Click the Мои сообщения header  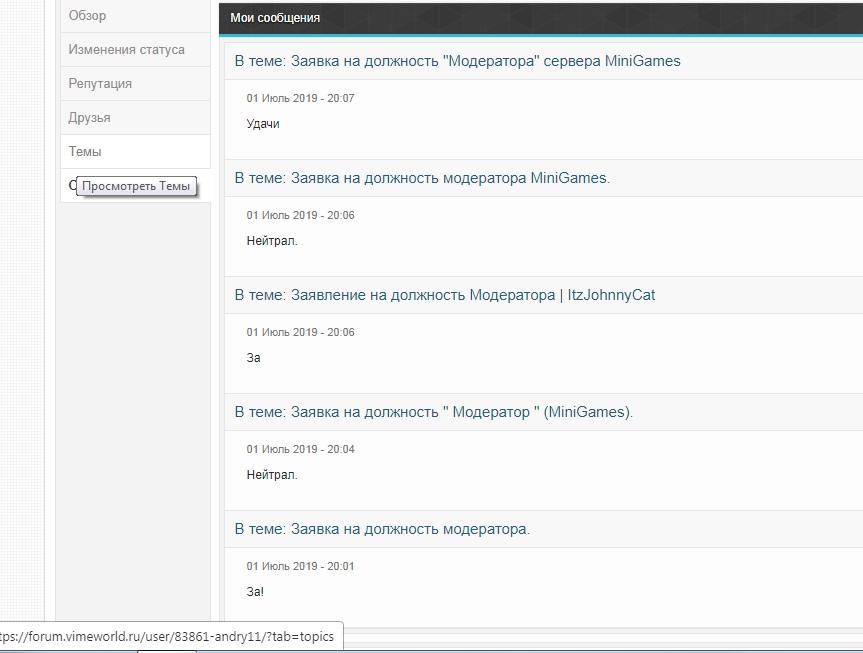pos(275,18)
